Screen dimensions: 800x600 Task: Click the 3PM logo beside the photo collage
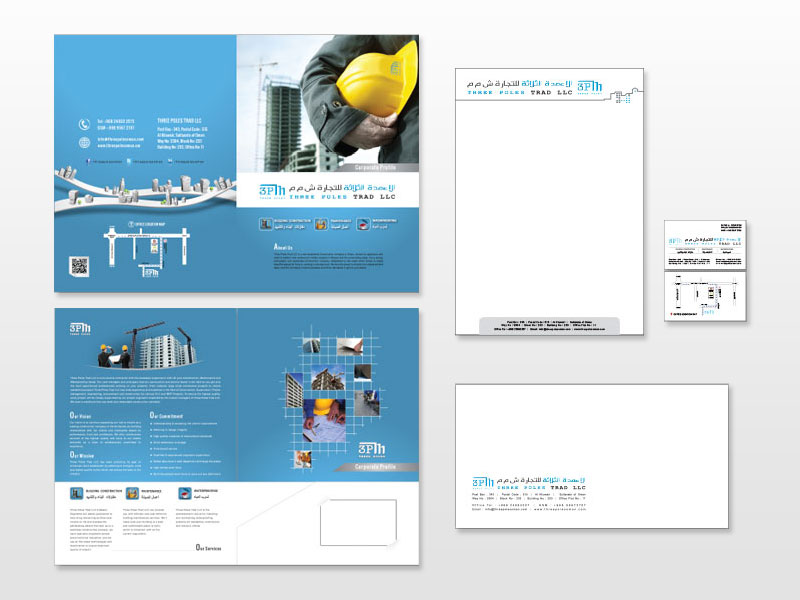tap(371, 449)
